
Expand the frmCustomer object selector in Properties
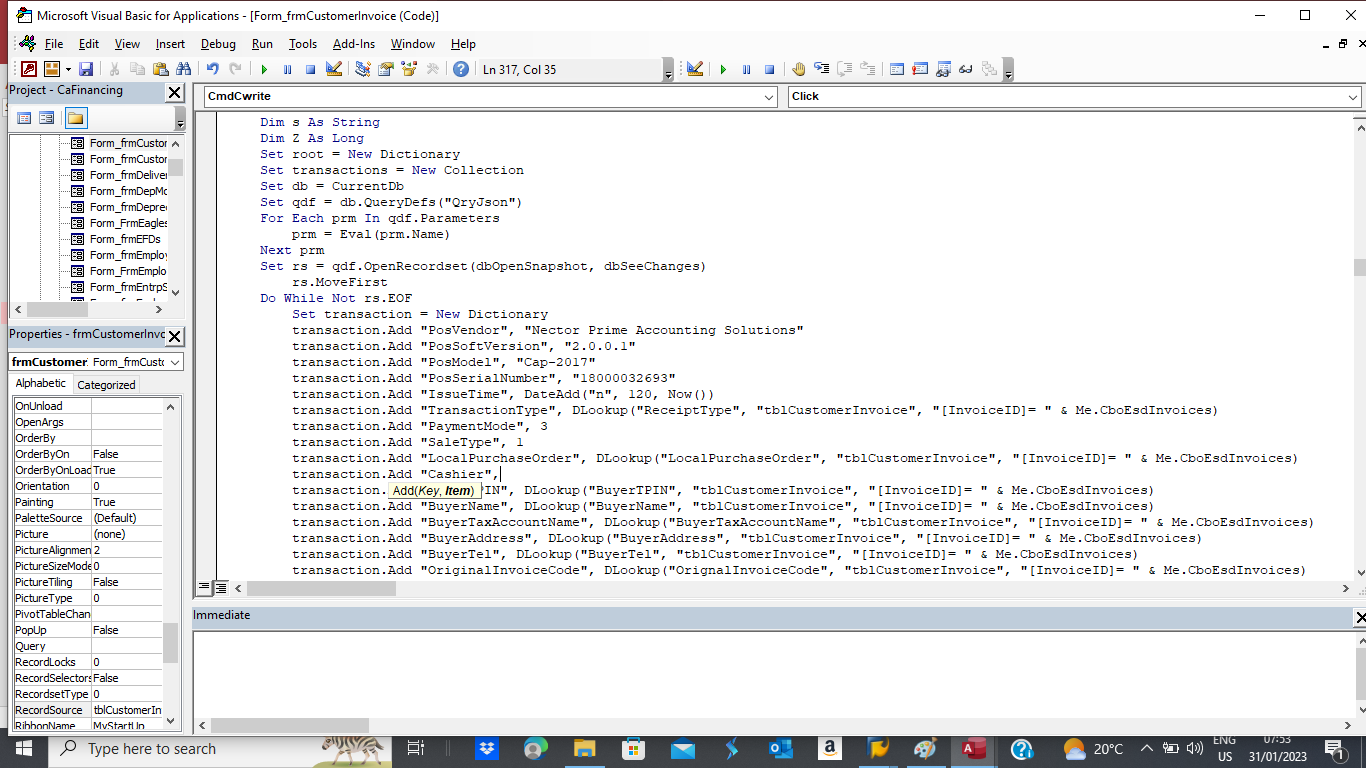pyautogui.click(x=175, y=362)
